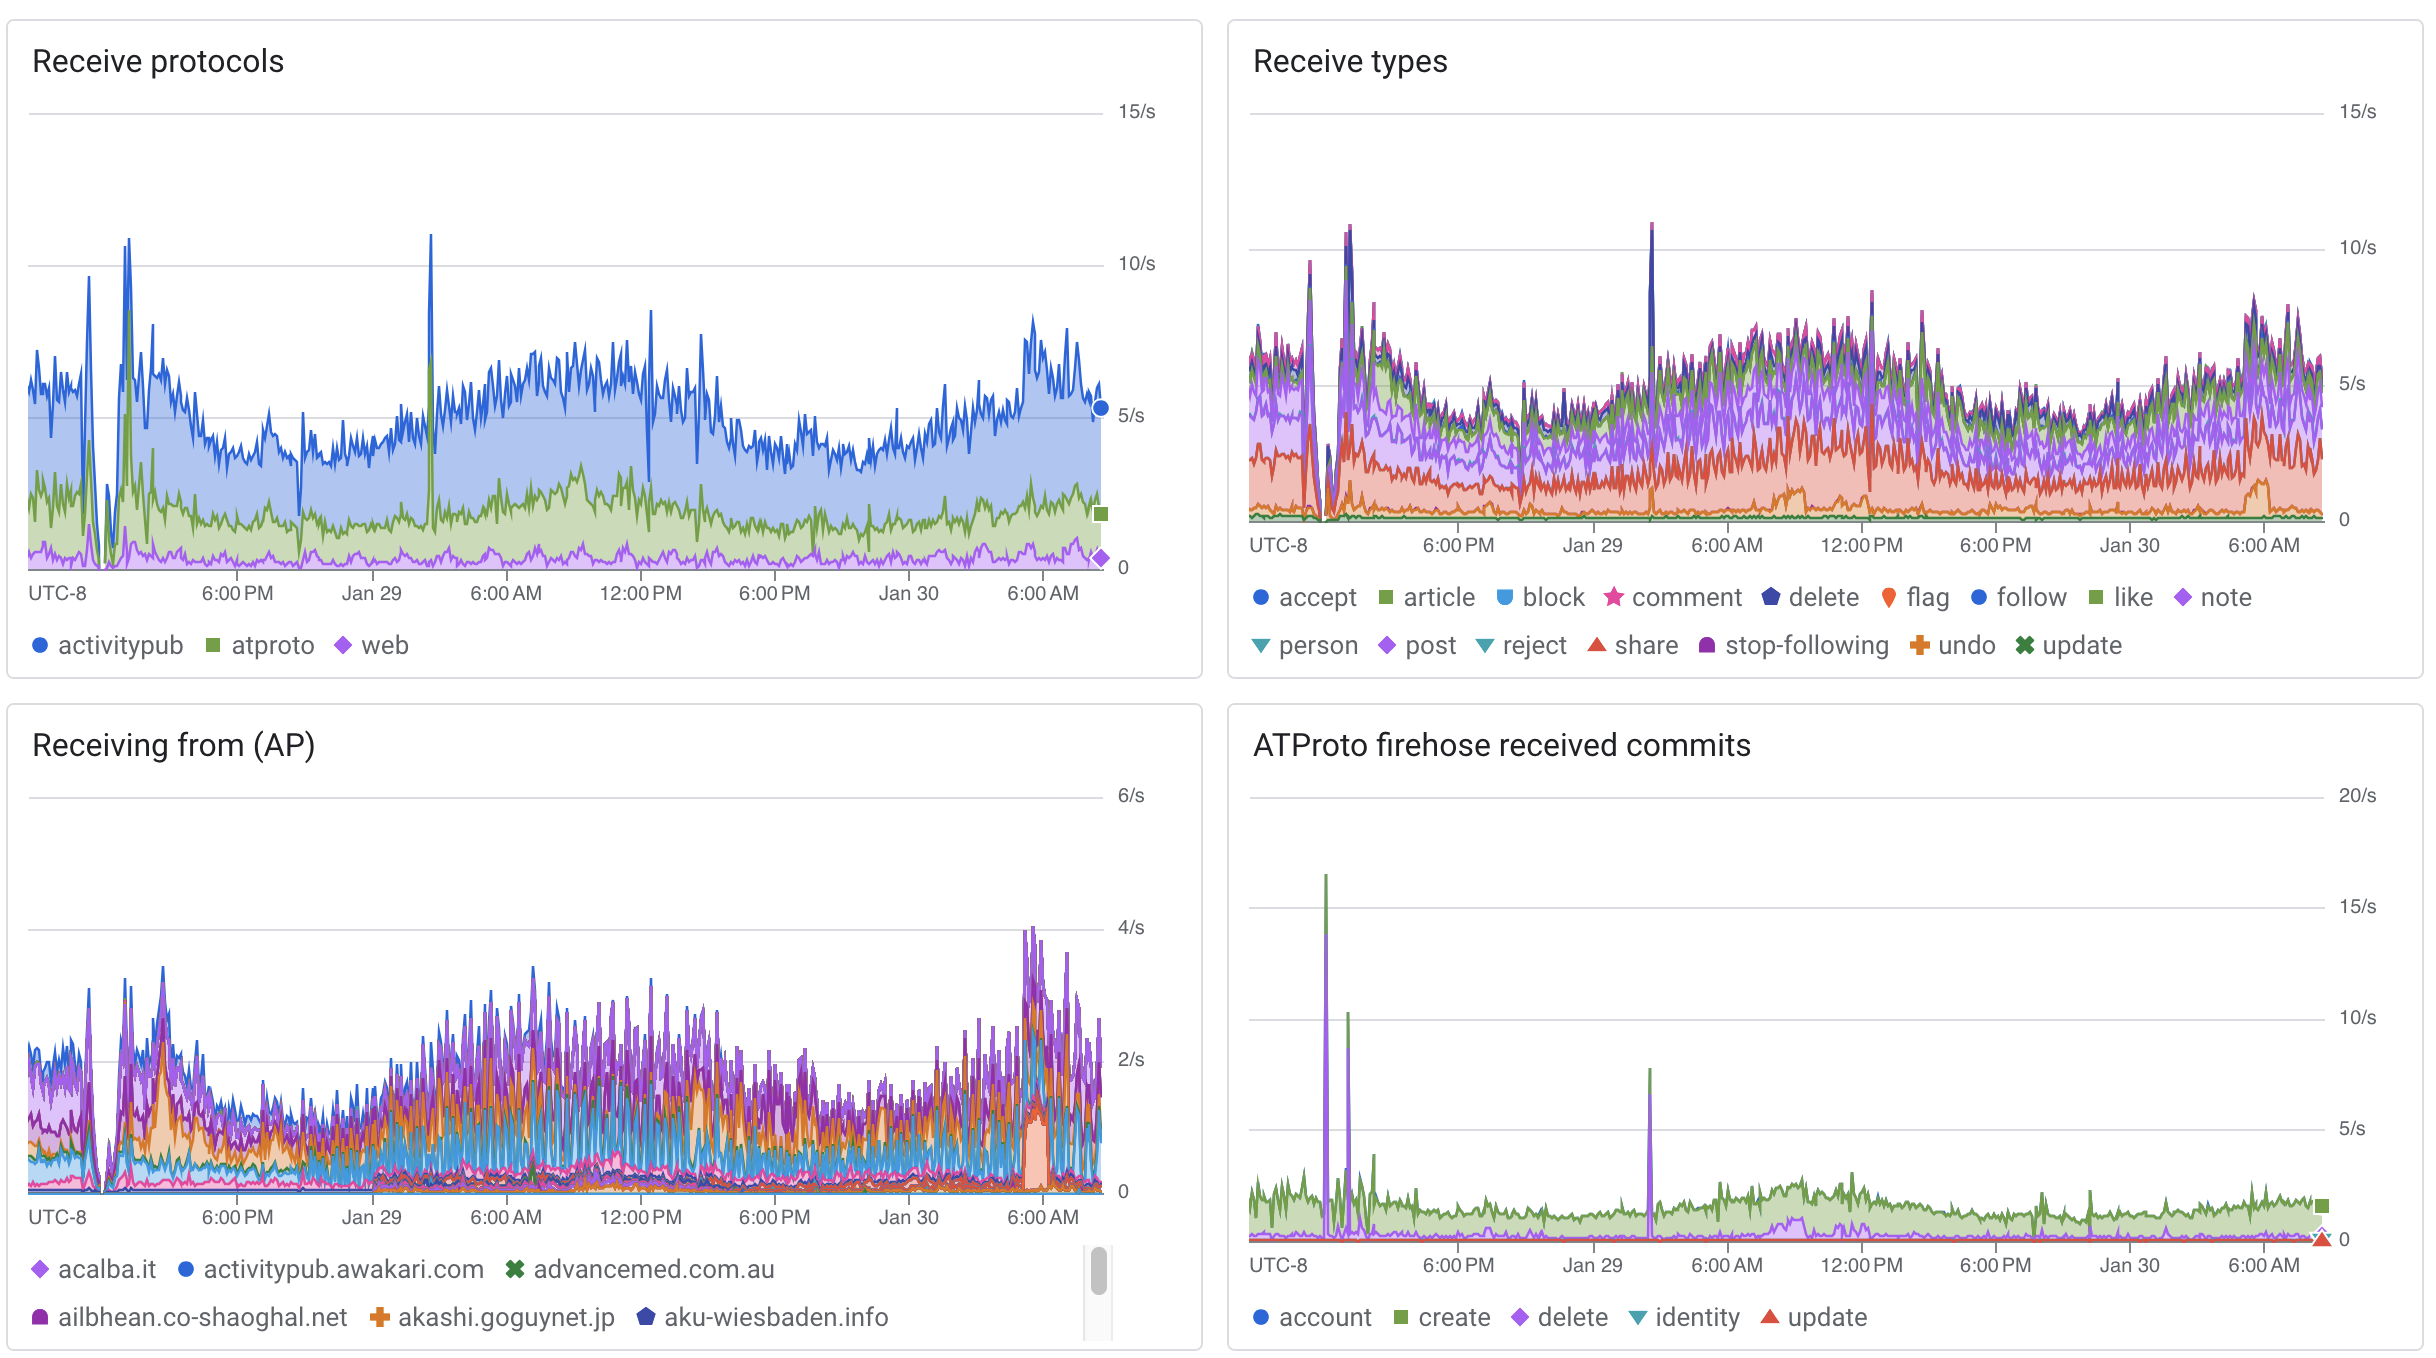Select the activitypub.awakari.com legend entry

pyautogui.click(x=343, y=1270)
